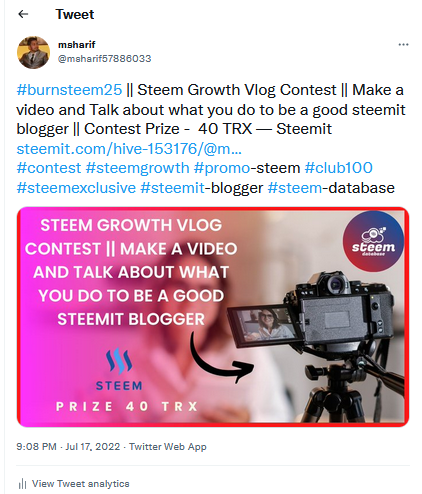Image resolution: width=422 pixels, height=494 pixels.
Task: Open the #steemit hashtag
Action: coord(172,188)
